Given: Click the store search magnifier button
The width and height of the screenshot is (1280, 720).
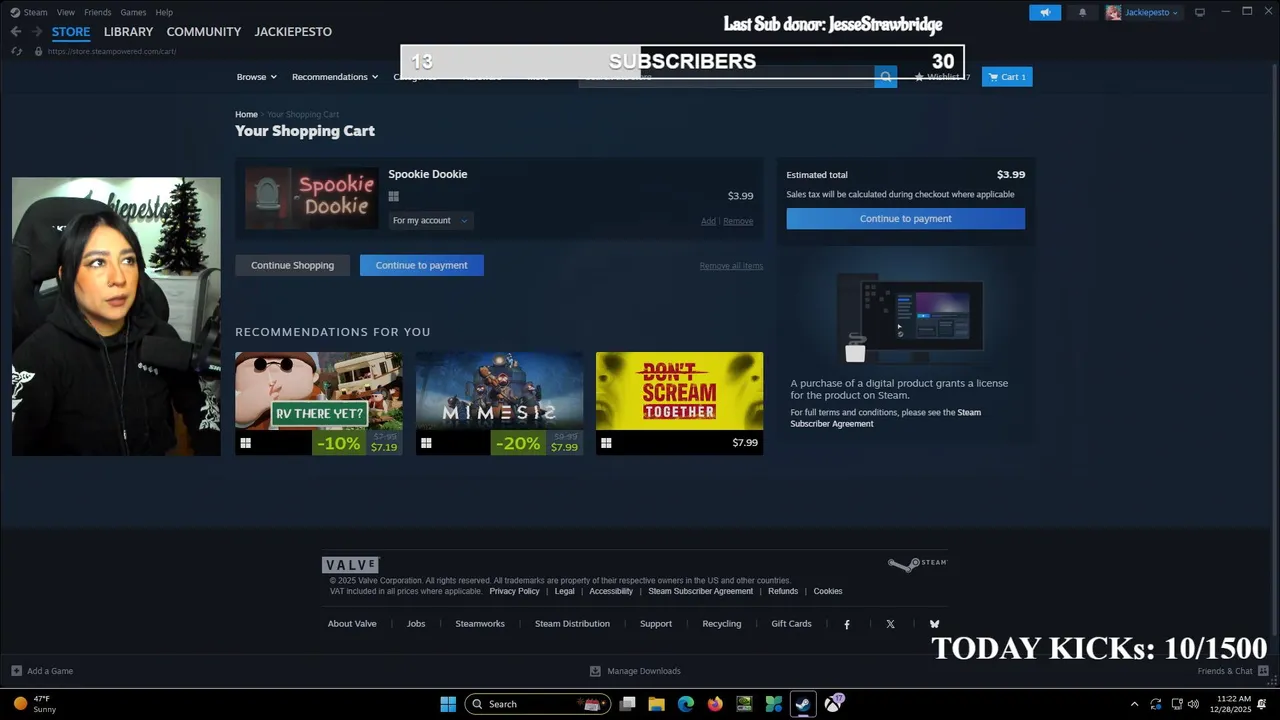Looking at the screenshot, I should click(x=886, y=77).
